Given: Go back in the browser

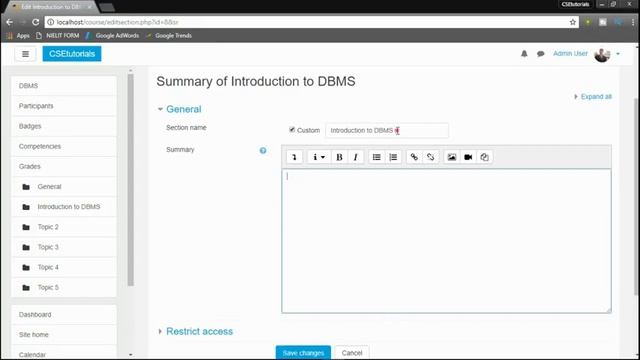Looking at the screenshot, I should [x=9, y=22].
